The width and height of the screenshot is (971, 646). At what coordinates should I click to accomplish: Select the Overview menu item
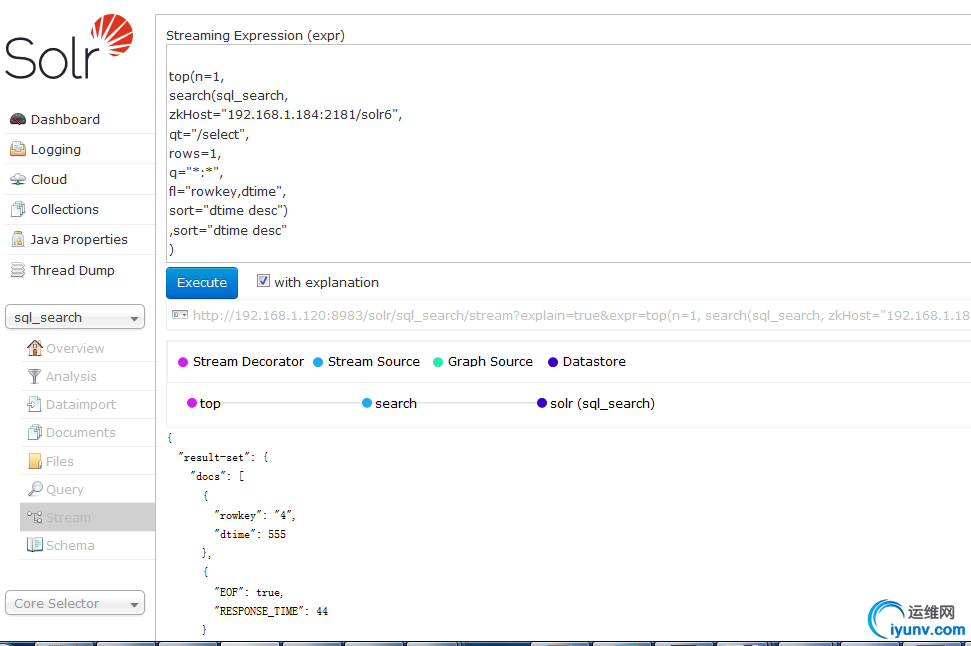tap(75, 348)
